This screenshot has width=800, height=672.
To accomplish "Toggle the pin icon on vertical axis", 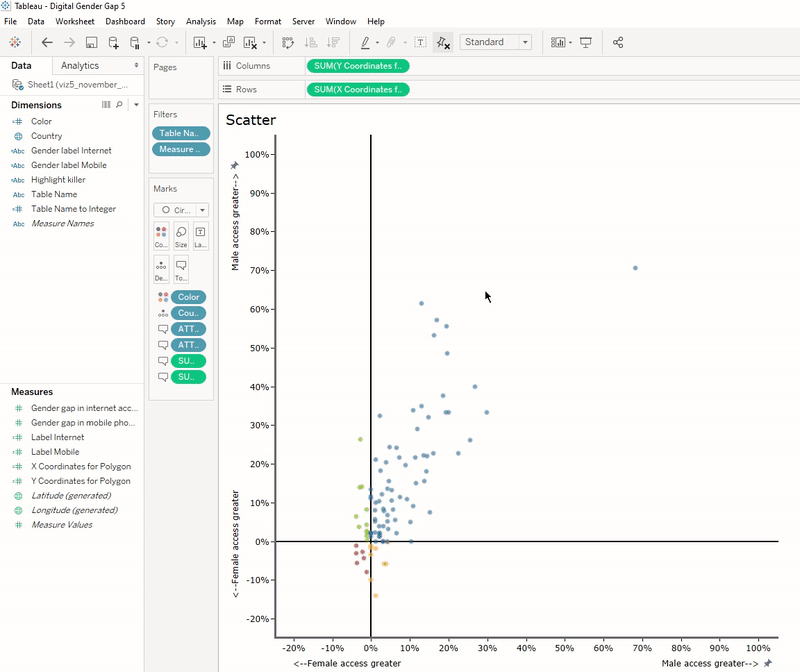I will tap(235, 165).
